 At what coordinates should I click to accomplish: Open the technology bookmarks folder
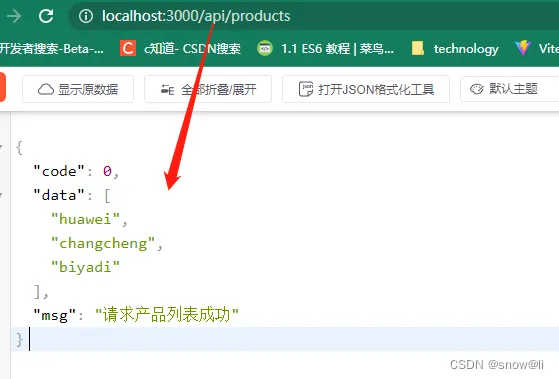tap(455, 48)
